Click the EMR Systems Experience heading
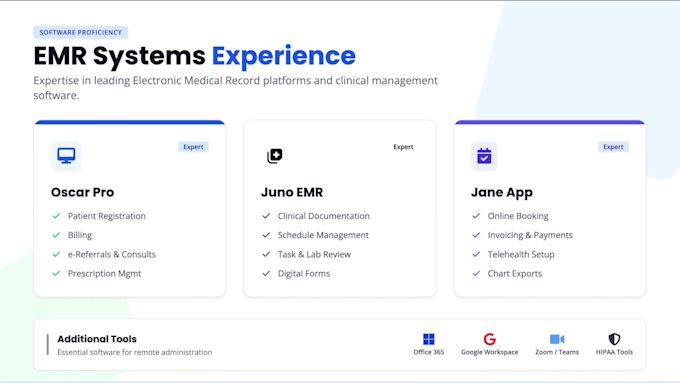 coord(194,56)
